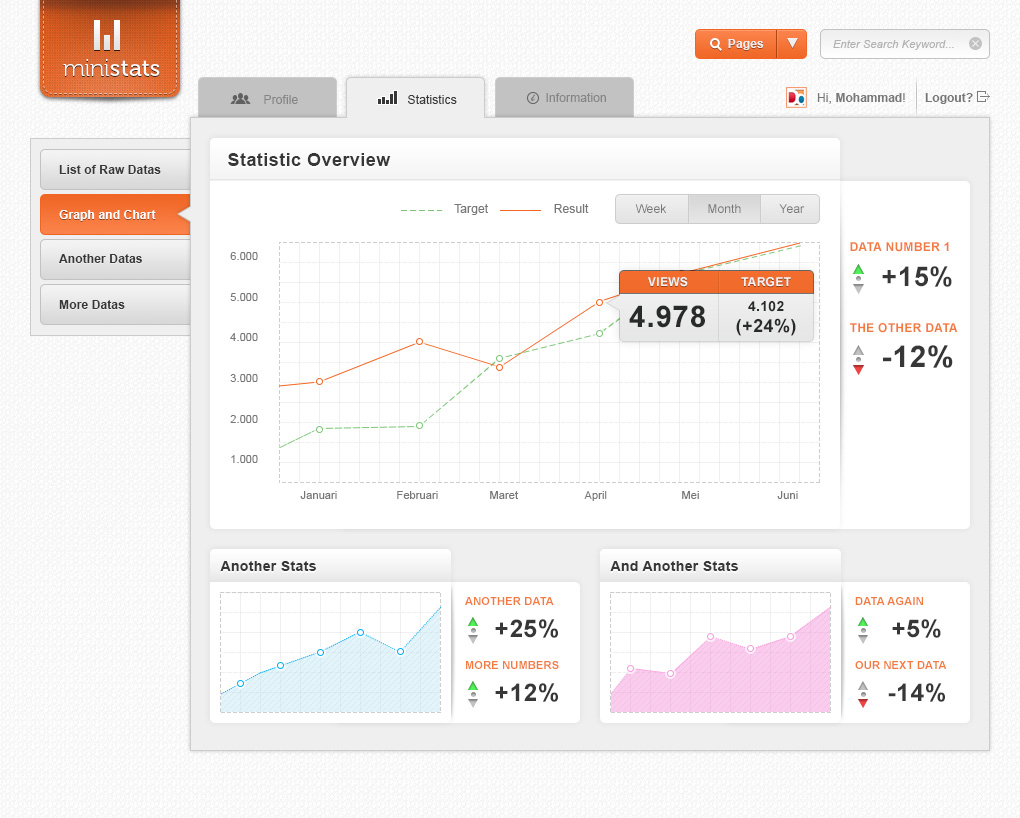Click the ministats logo badge
Viewport: 1020px width, 818px height.
click(110, 47)
